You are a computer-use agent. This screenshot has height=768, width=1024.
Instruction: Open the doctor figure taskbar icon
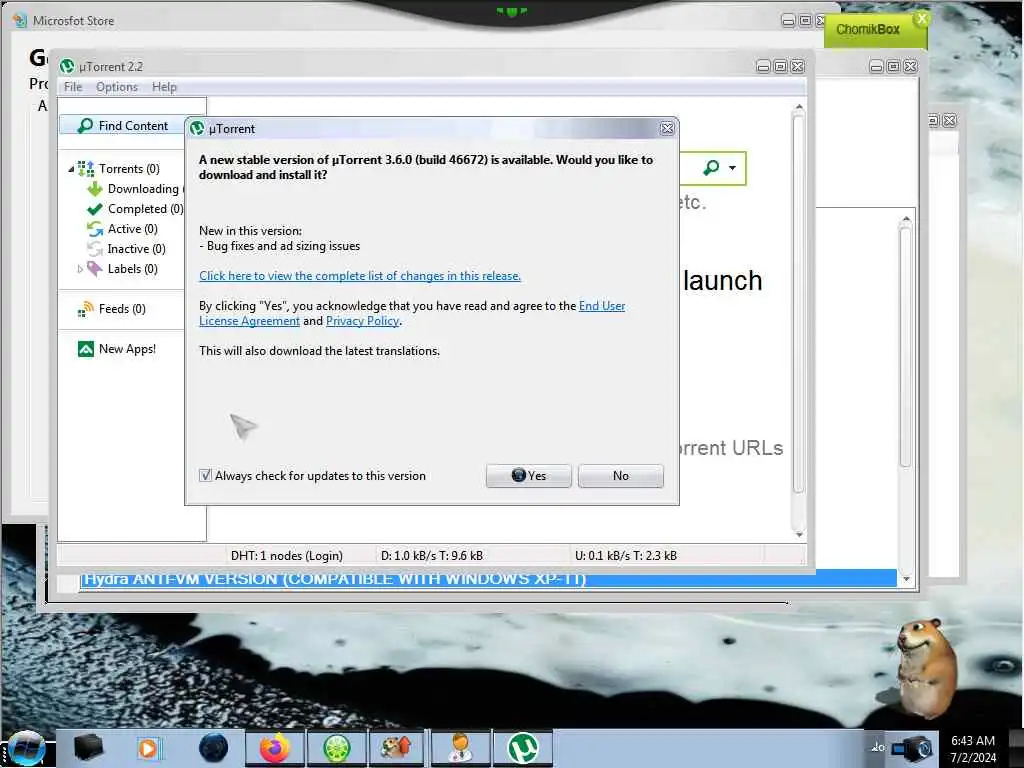(460, 748)
